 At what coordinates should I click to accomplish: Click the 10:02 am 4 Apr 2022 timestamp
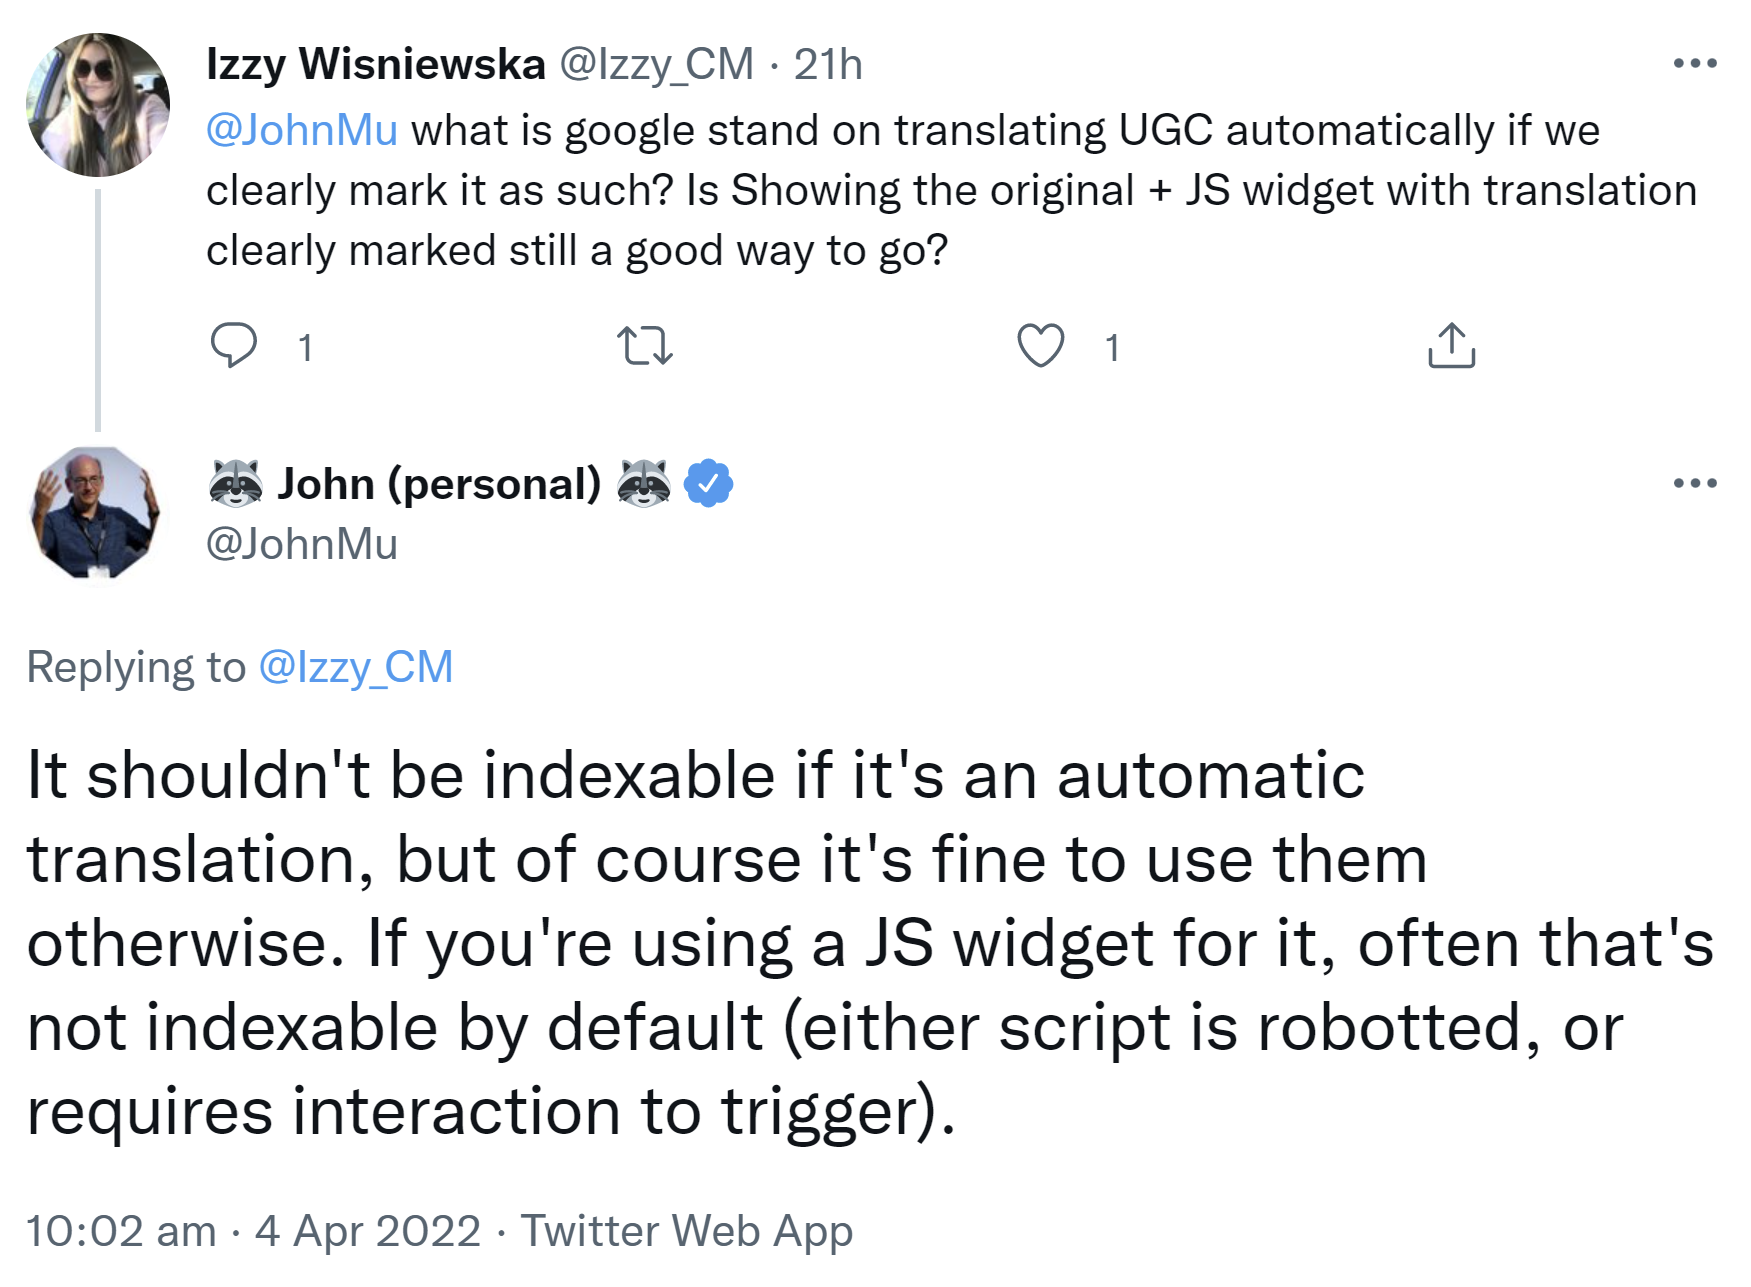(x=254, y=1231)
